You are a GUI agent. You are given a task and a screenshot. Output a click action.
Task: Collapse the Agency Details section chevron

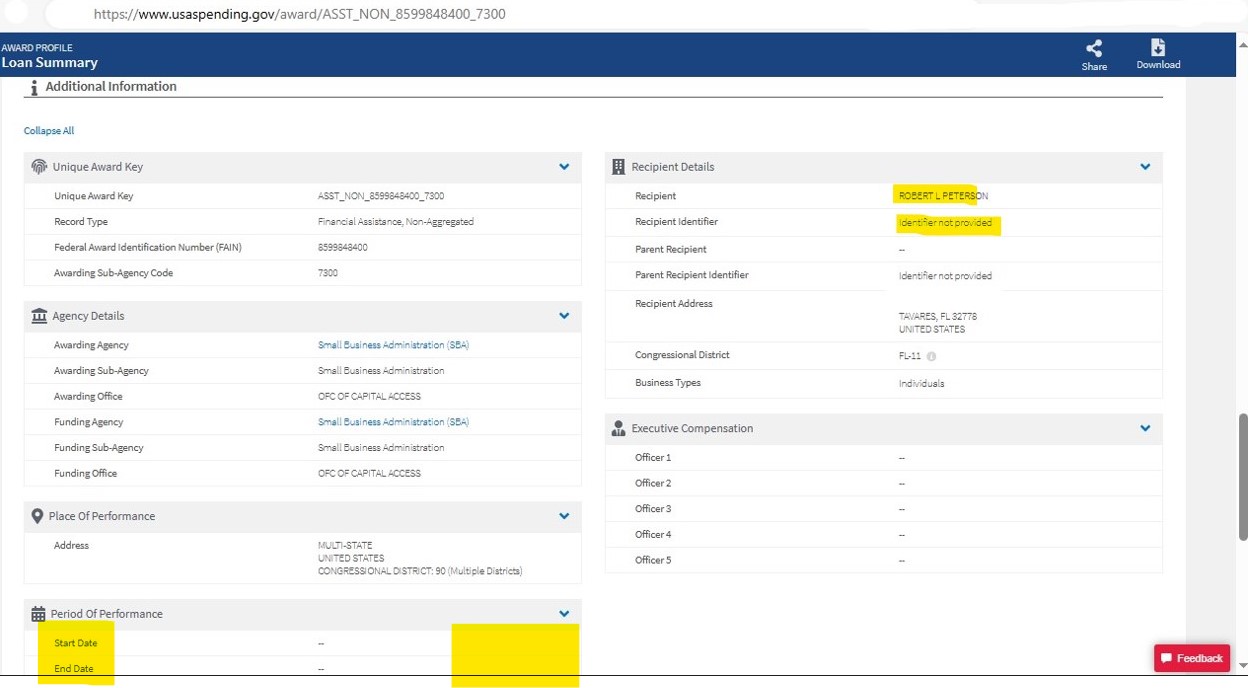(564, 316)
